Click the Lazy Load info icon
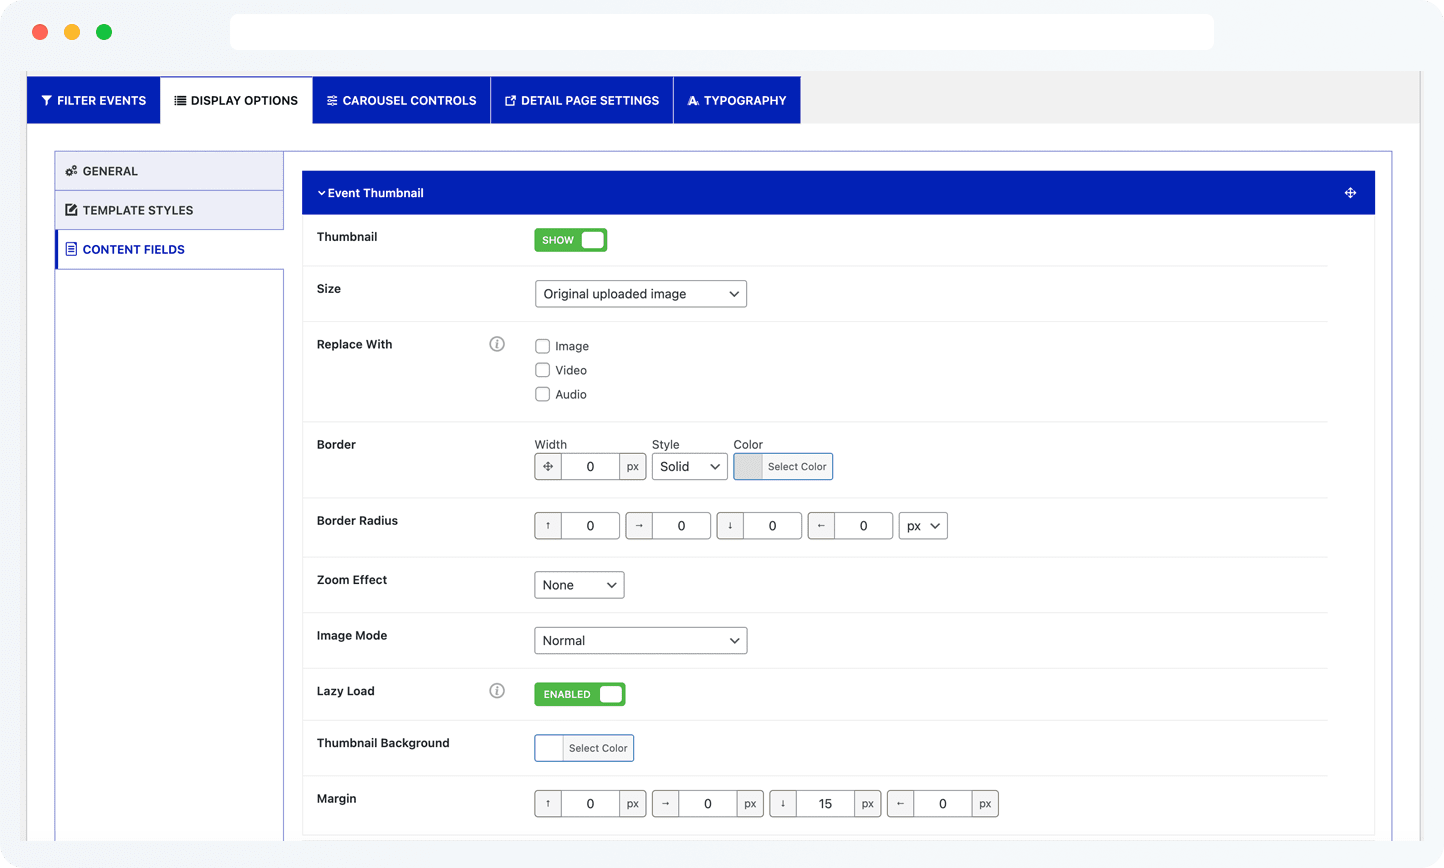Viewport: 1444px width, 868px height. [497, 691]
